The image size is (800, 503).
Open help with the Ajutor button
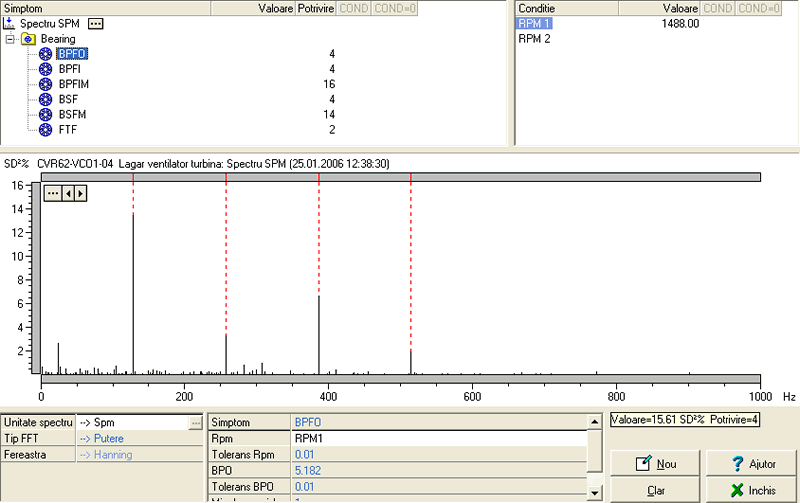(744, 464)
